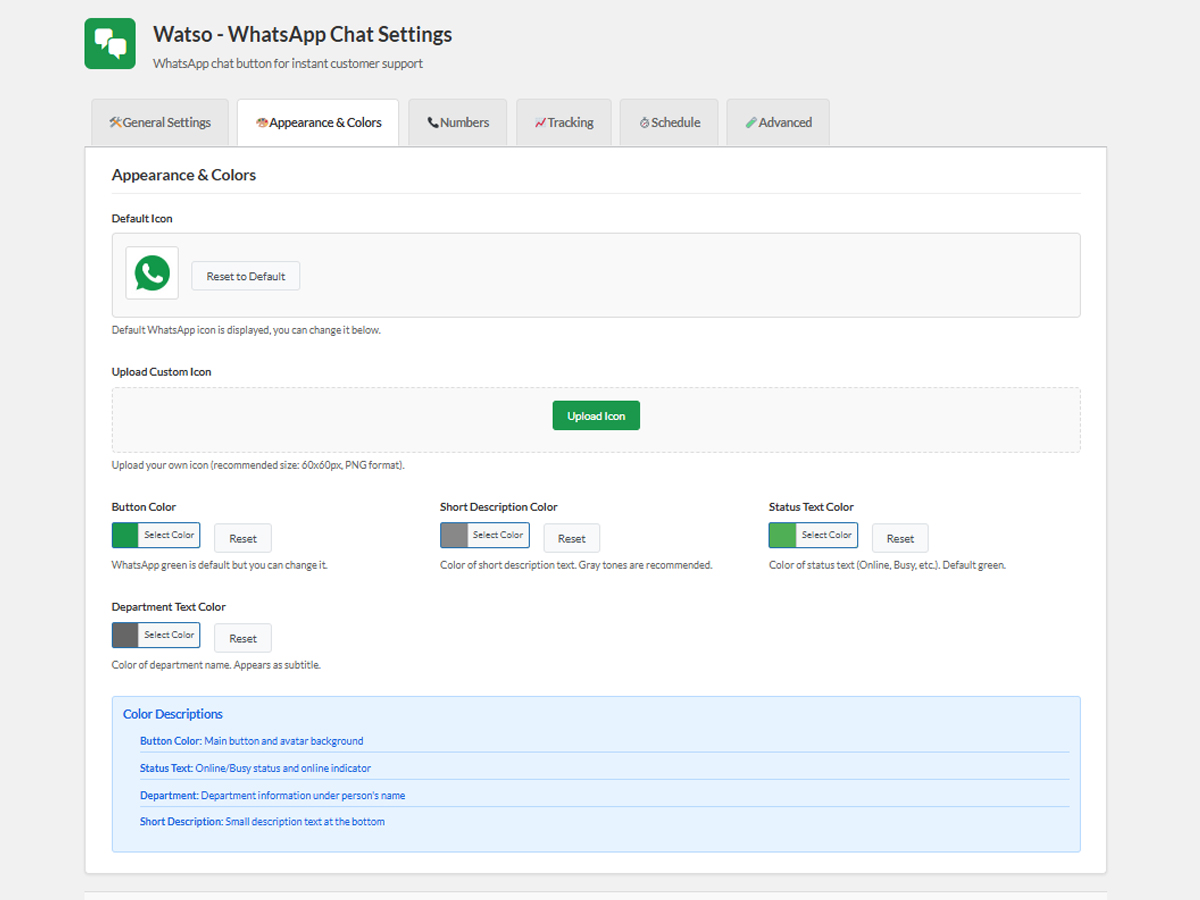
Task: Click the 'Button Color: Main button' description line
Action: (x=252, y=741)
